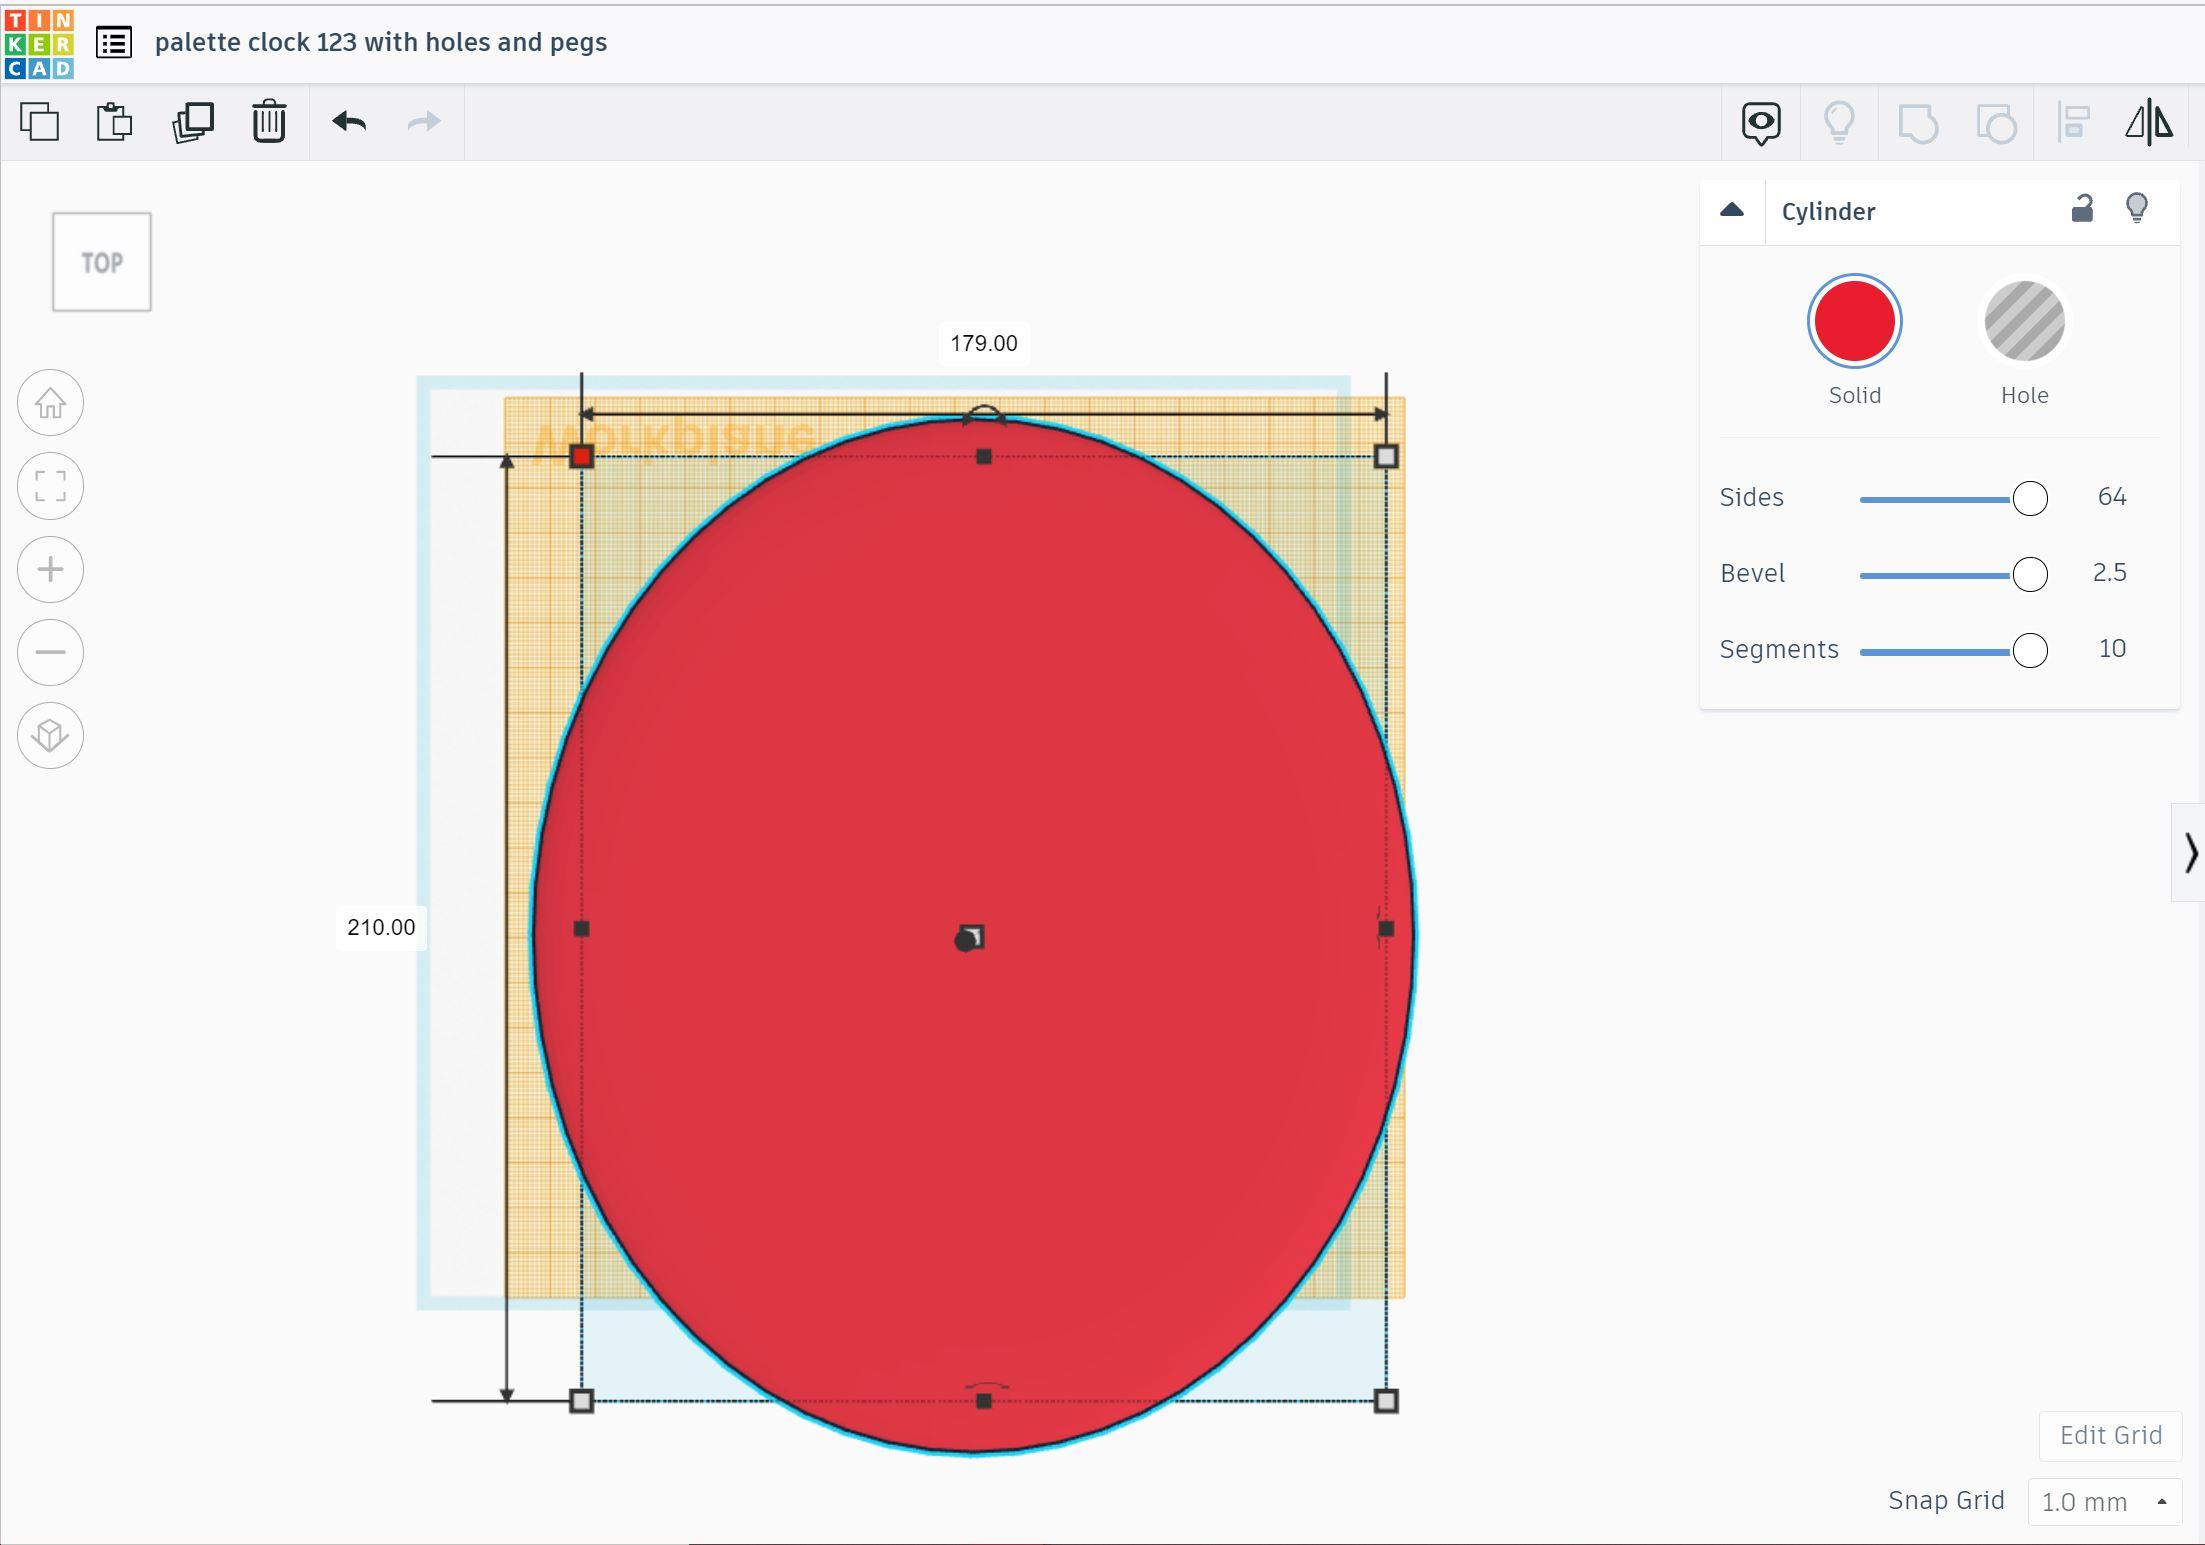
Task: Click the redo action icon
Action: pos(426,121)
